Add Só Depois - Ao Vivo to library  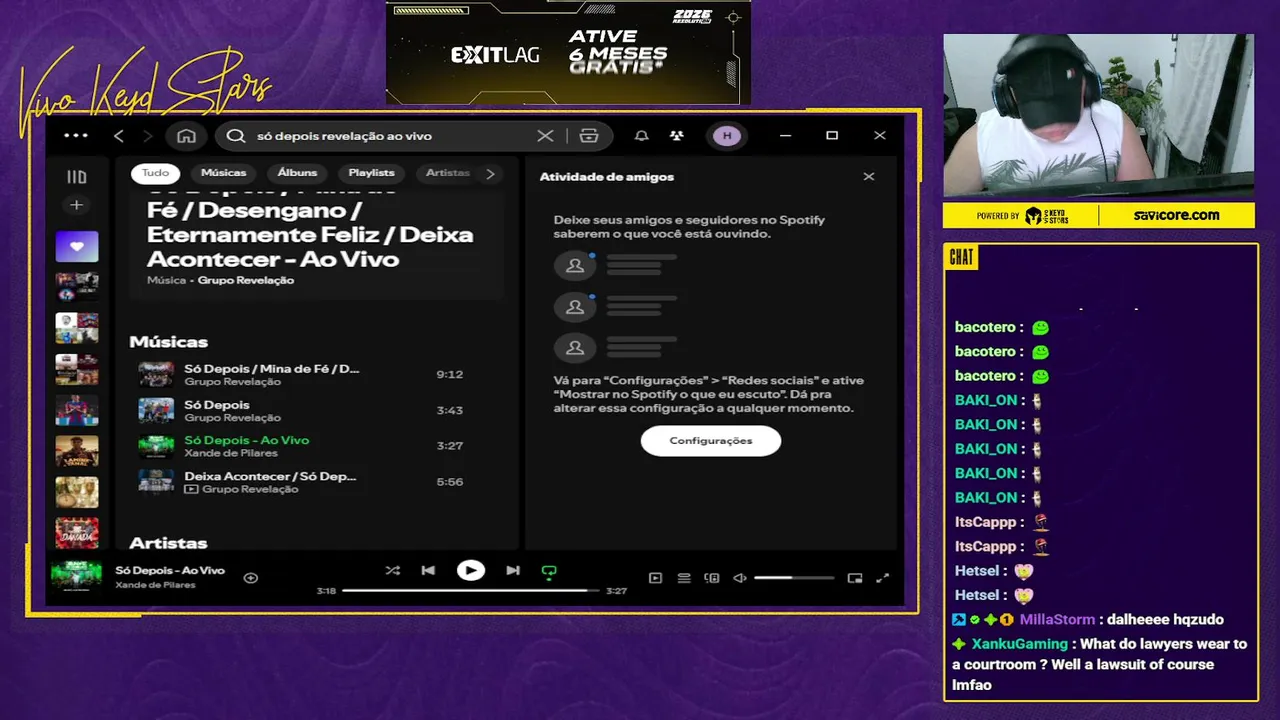(x=251, y=578)
